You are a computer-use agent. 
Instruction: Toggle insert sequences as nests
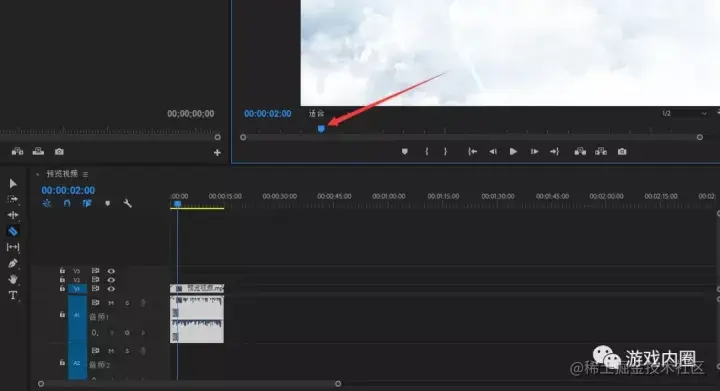(47, 203)
